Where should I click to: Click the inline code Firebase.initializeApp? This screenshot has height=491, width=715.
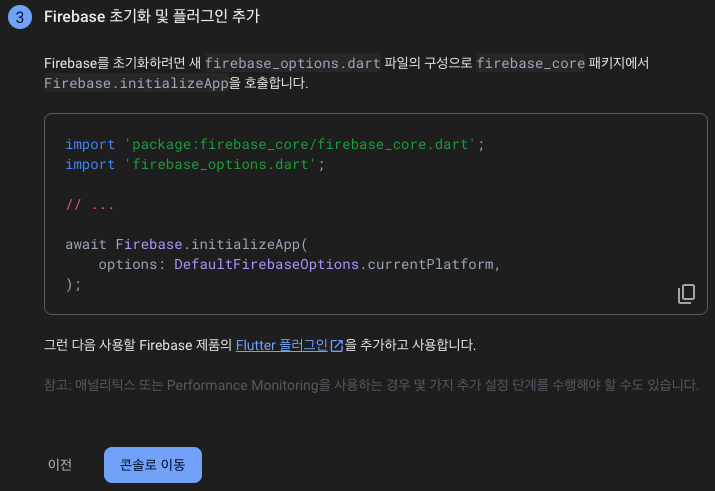pos(136,83)
